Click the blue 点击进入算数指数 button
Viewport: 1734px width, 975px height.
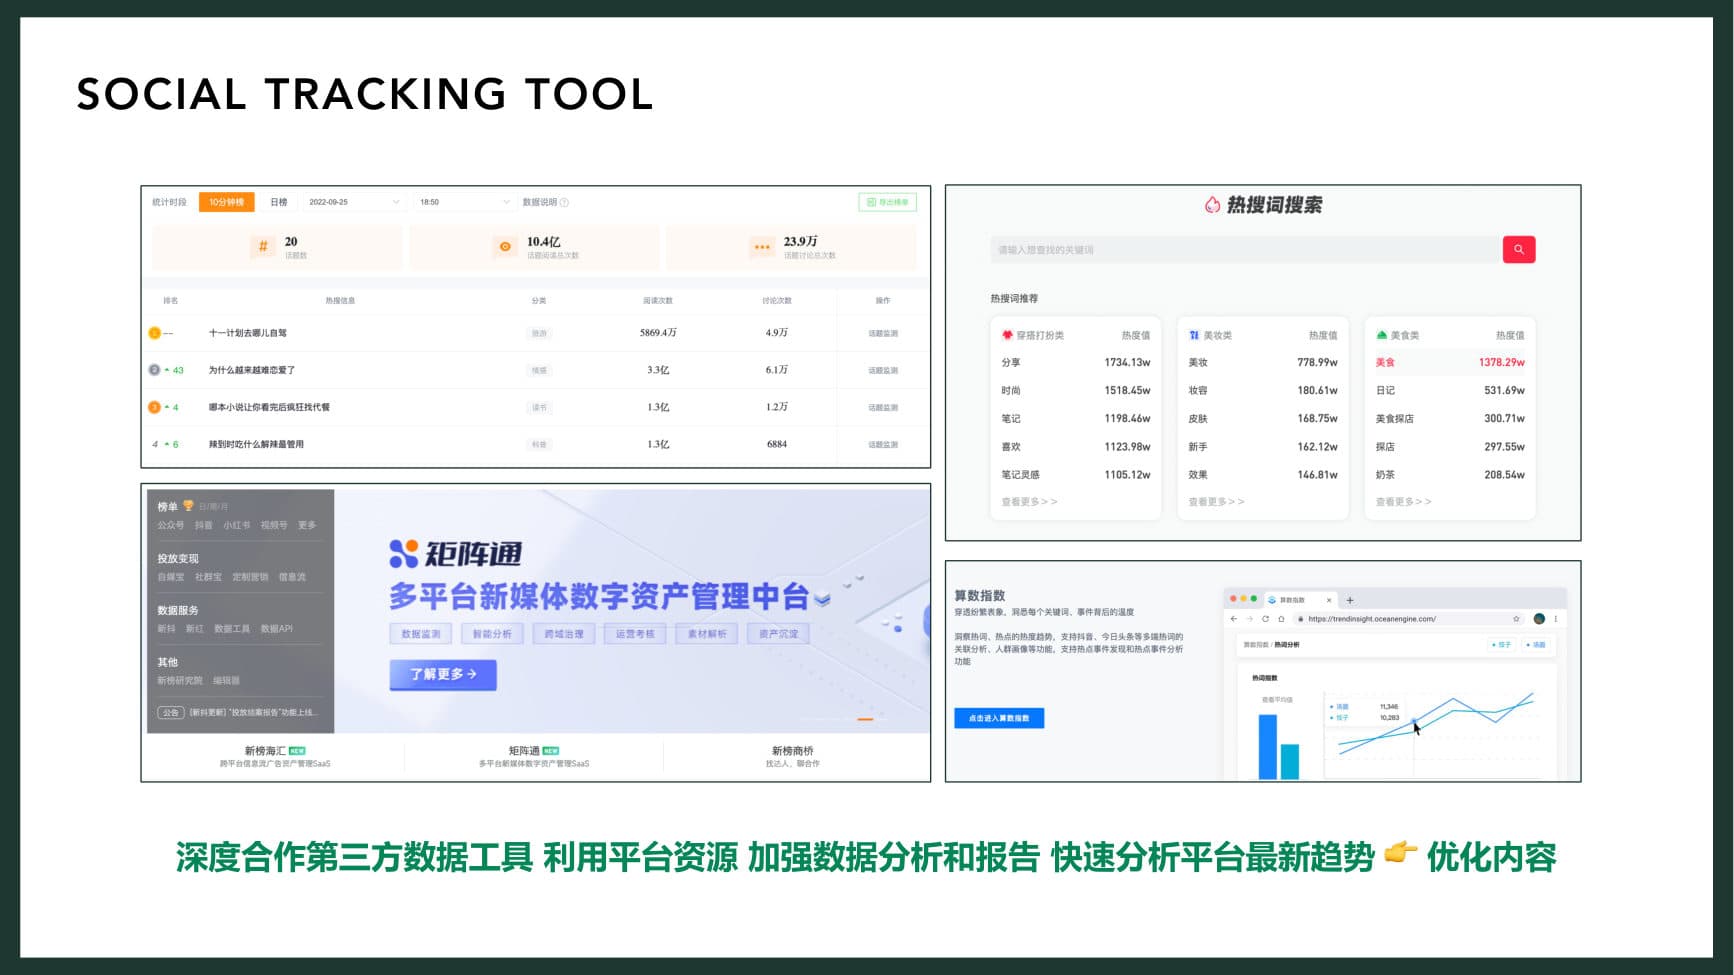pyautogui.click(x=999, y=718)
